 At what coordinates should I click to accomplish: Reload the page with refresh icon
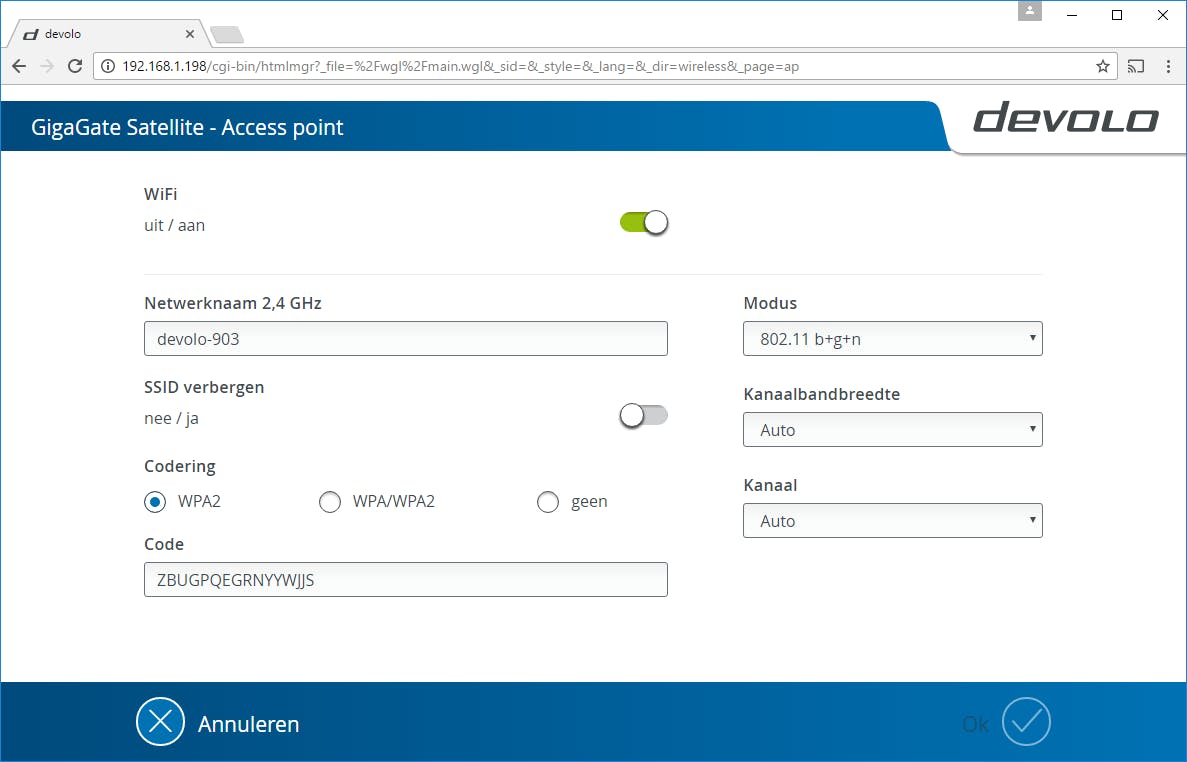pos(75,67)
